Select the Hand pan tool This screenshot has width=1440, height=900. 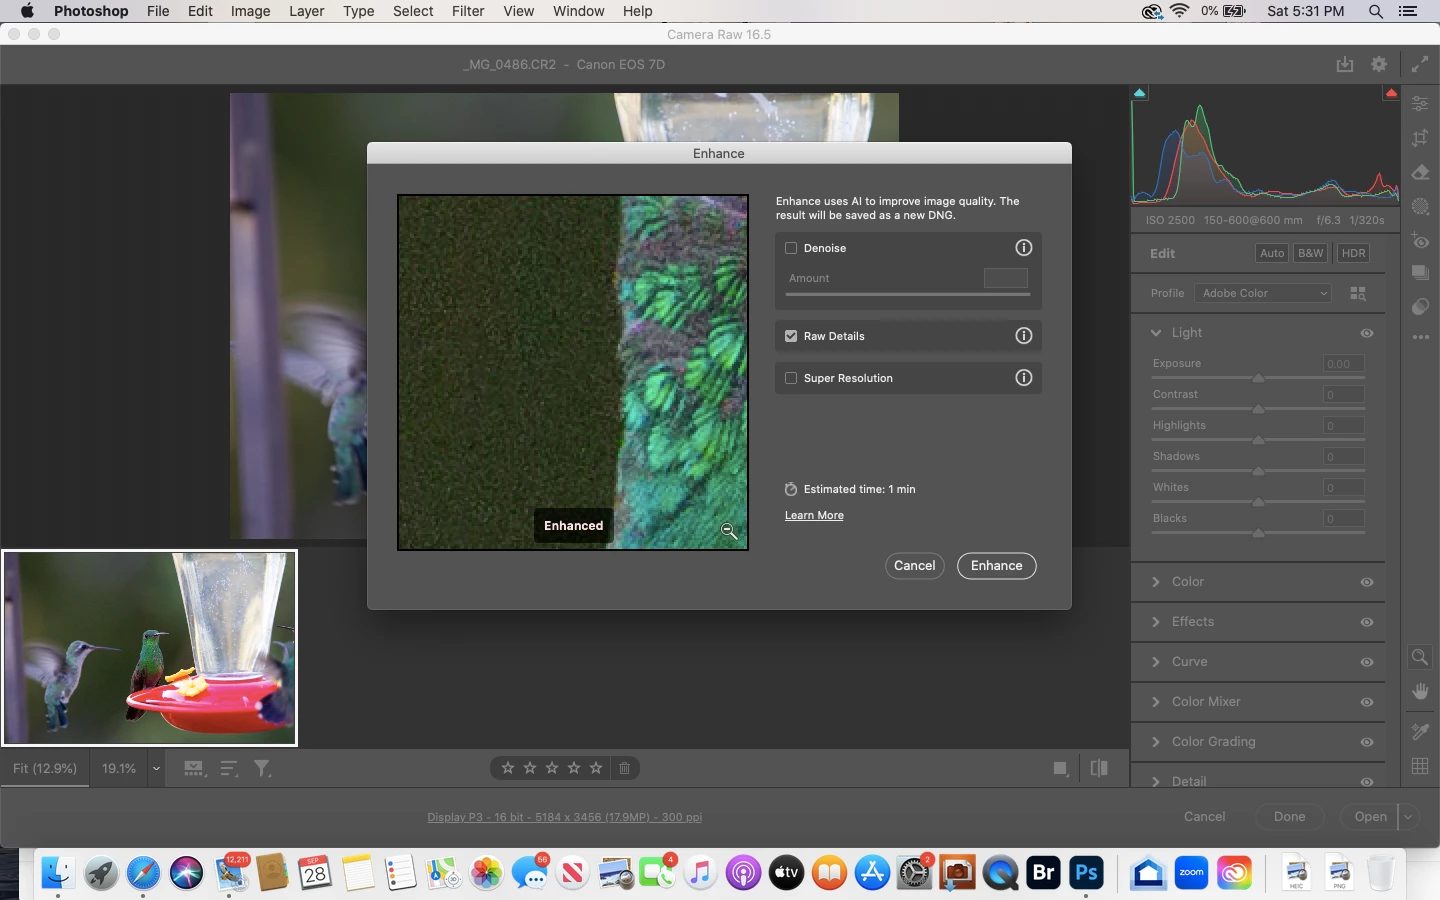point(1420,691)
